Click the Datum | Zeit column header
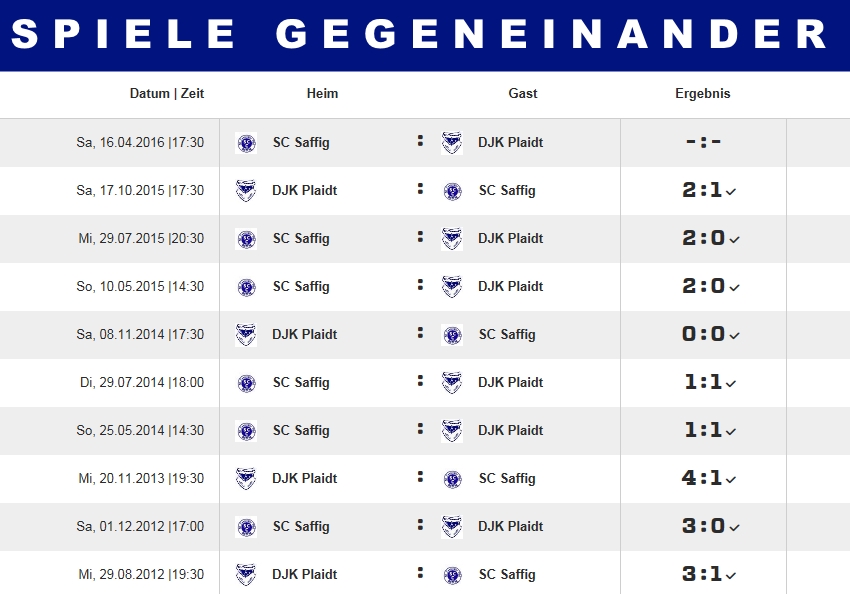 [x=167, y=94]
